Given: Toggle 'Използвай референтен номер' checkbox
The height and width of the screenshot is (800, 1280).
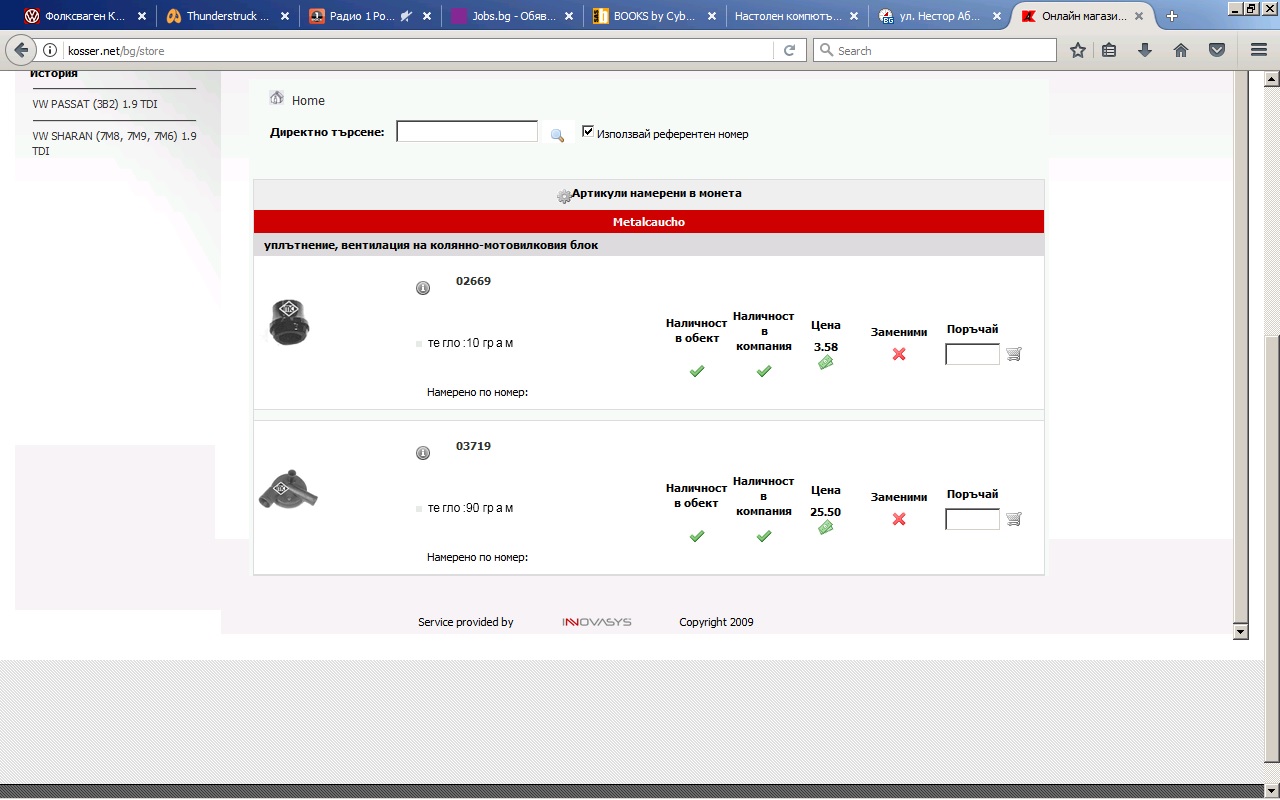Looking at the screenshot, I should coord(588,132).
